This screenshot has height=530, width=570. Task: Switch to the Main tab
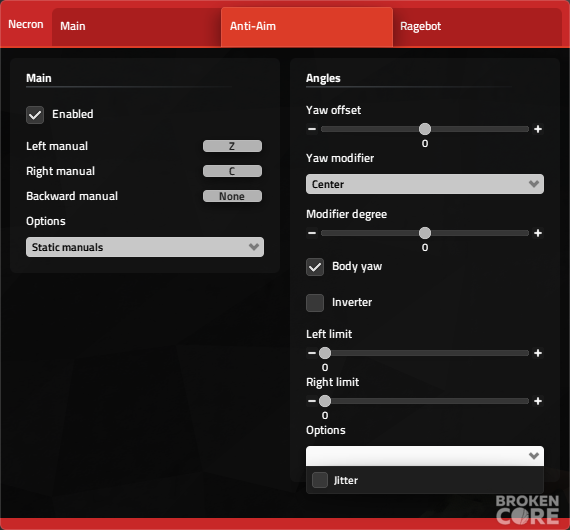click(x=136, y=27)
